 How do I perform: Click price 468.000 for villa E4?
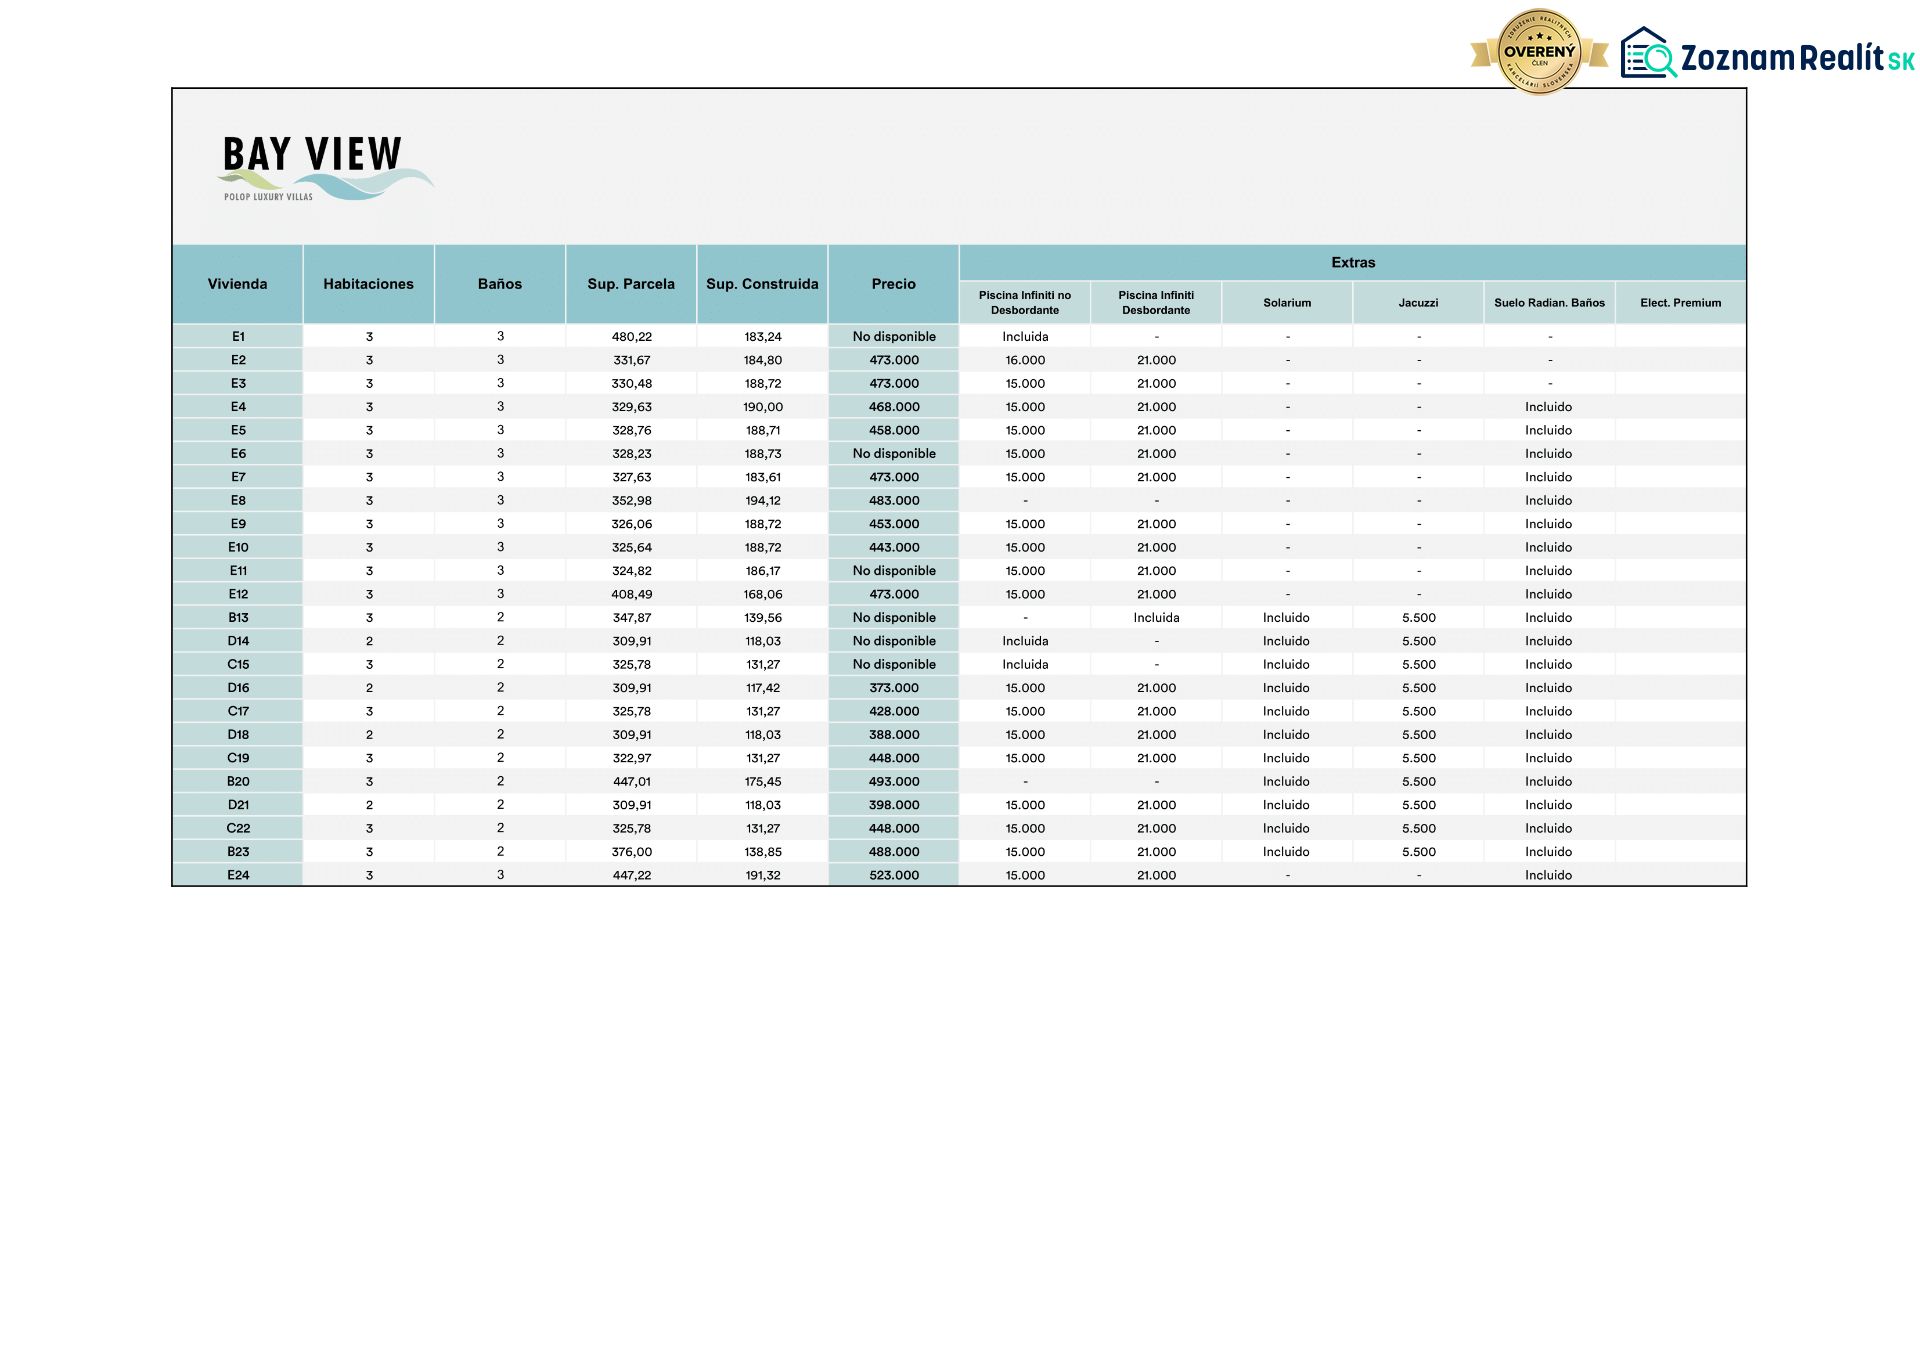point(894,407)
